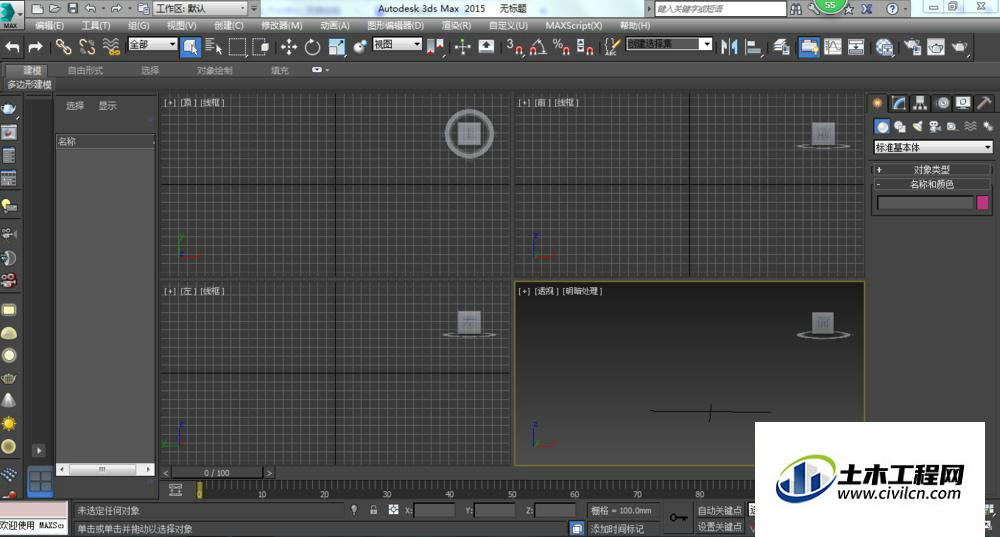Open the help question-mark dropdown arrow
The height and width of the screenshot is (537, 1000).
(905, 10)
